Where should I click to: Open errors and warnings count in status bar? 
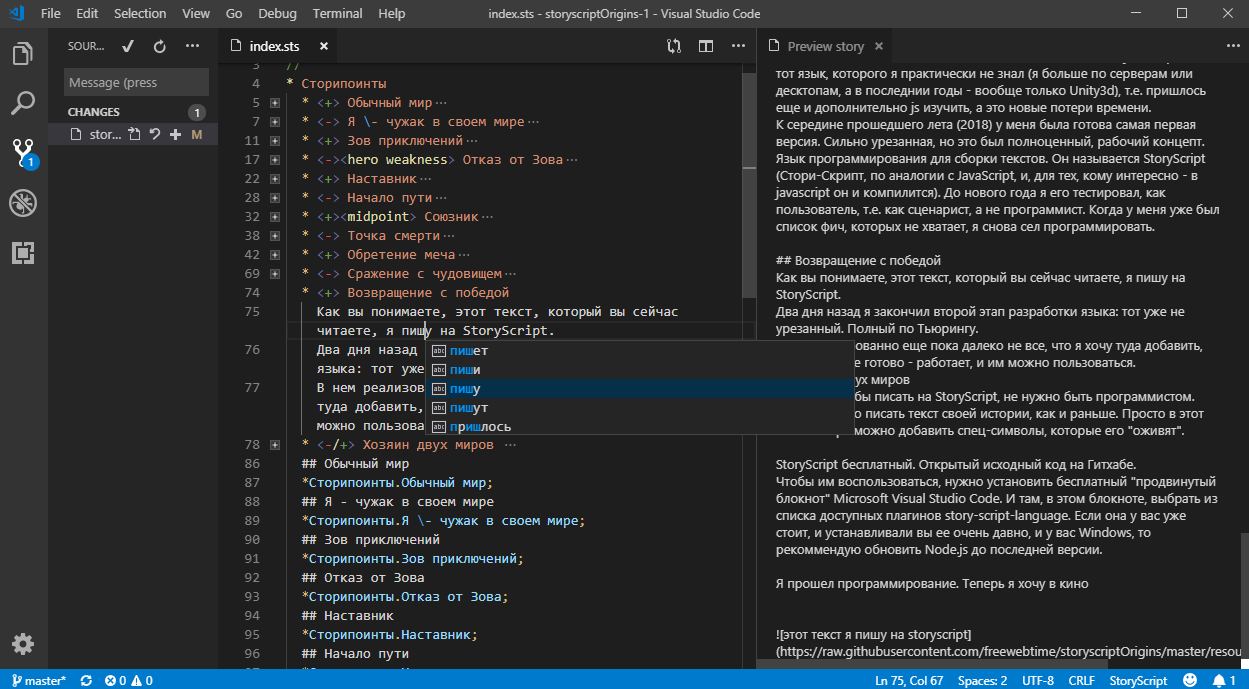tap(128, 680)
